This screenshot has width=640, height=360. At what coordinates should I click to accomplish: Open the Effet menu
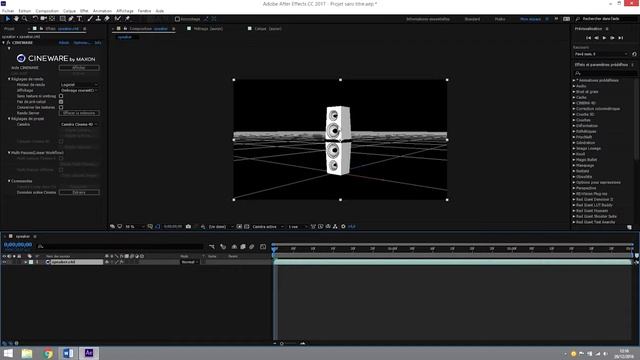click(84, 11)
